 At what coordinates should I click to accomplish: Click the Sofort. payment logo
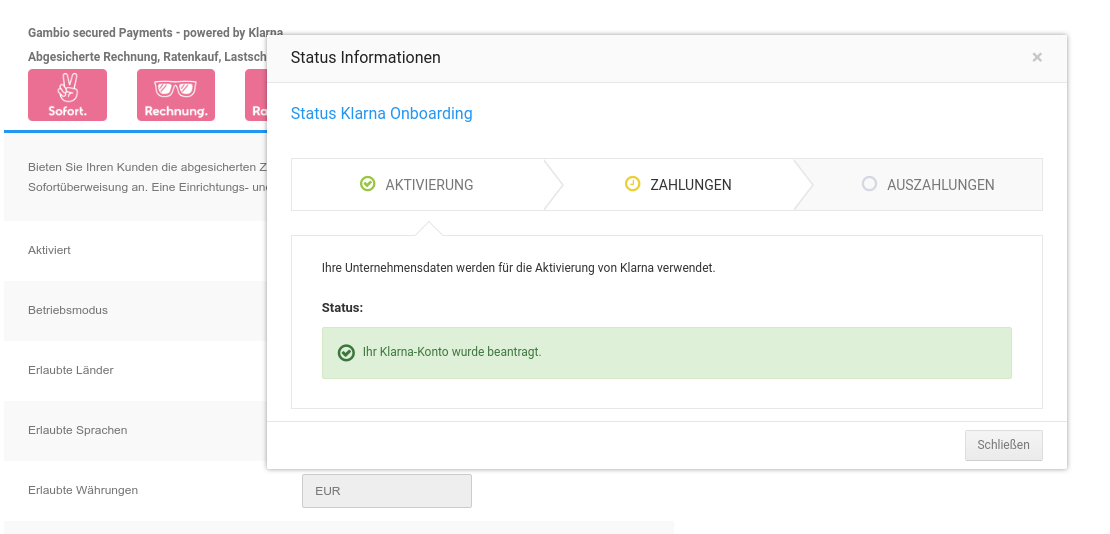tap(67, 95)
